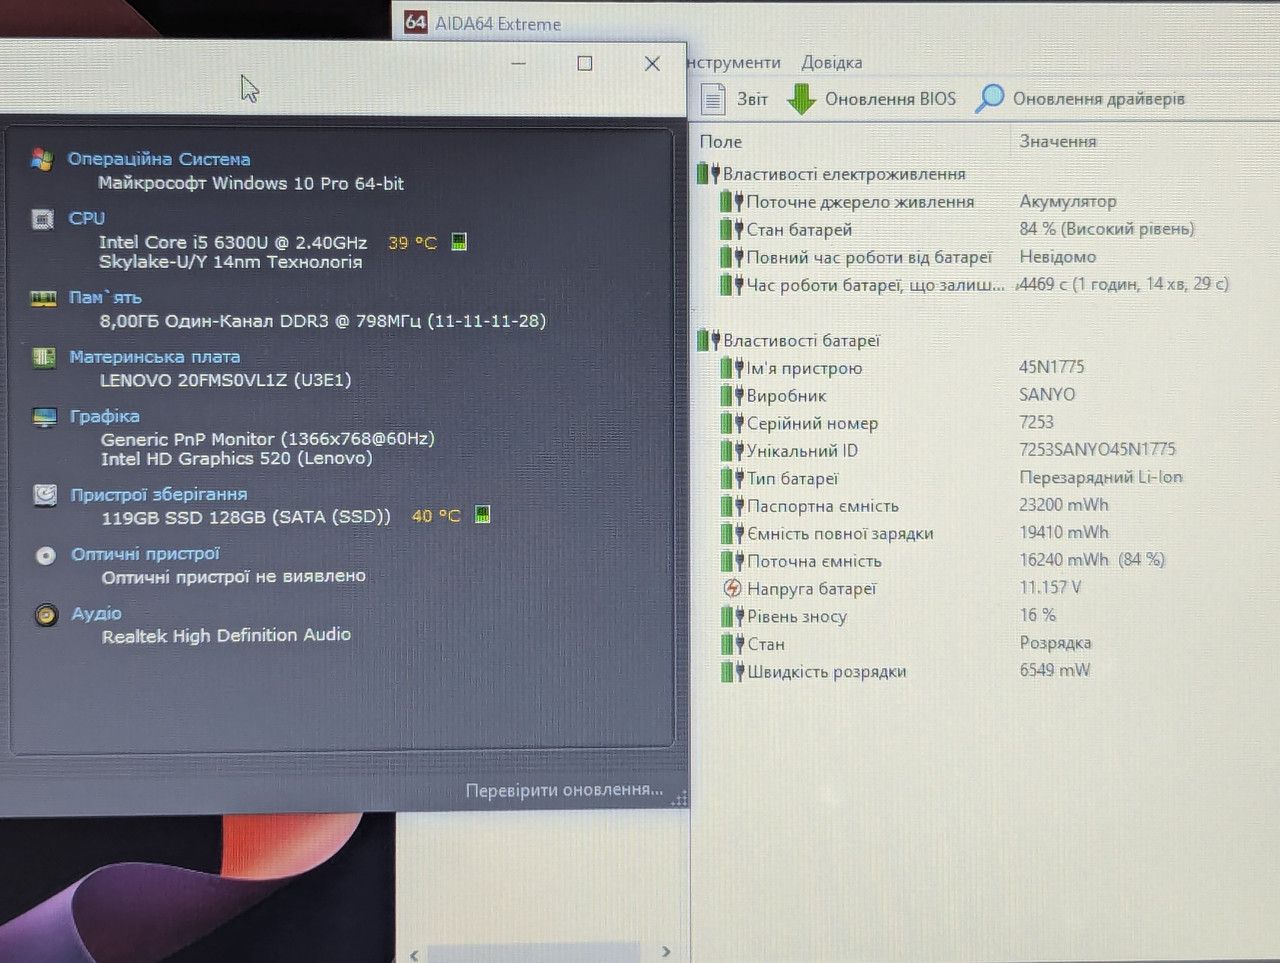
Task: Click the battery icon beside Виробник
Action: point(733,395)
